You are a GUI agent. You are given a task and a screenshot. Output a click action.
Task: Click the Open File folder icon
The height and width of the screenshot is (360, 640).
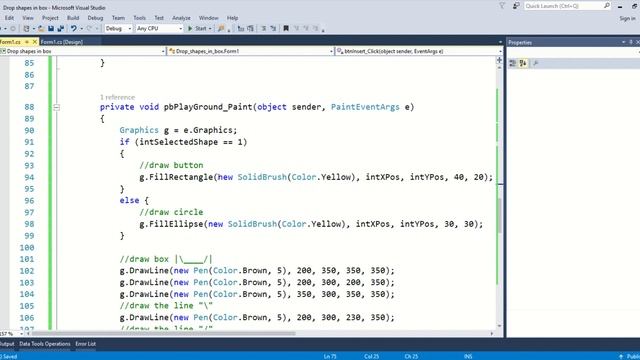point(41,29)
